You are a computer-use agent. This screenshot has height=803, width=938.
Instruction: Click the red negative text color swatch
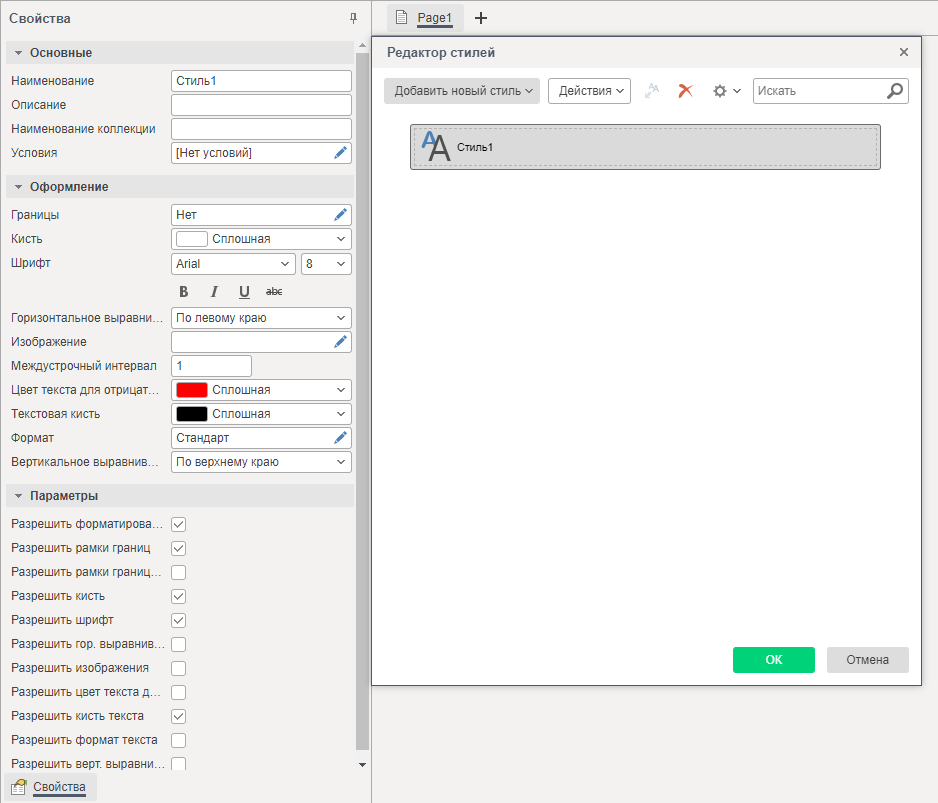(x=192, y=390)
